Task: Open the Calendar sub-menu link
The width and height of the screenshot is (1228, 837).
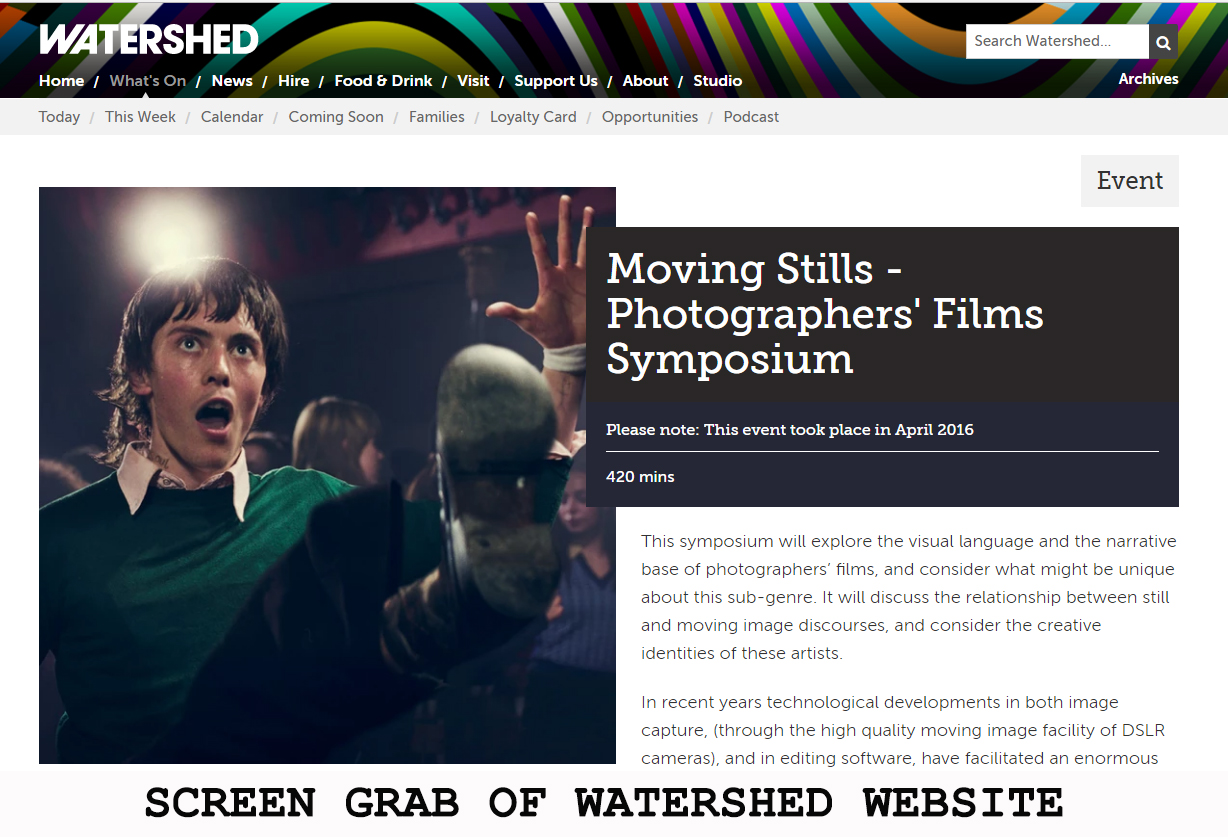Action: [x=232, y=117]
